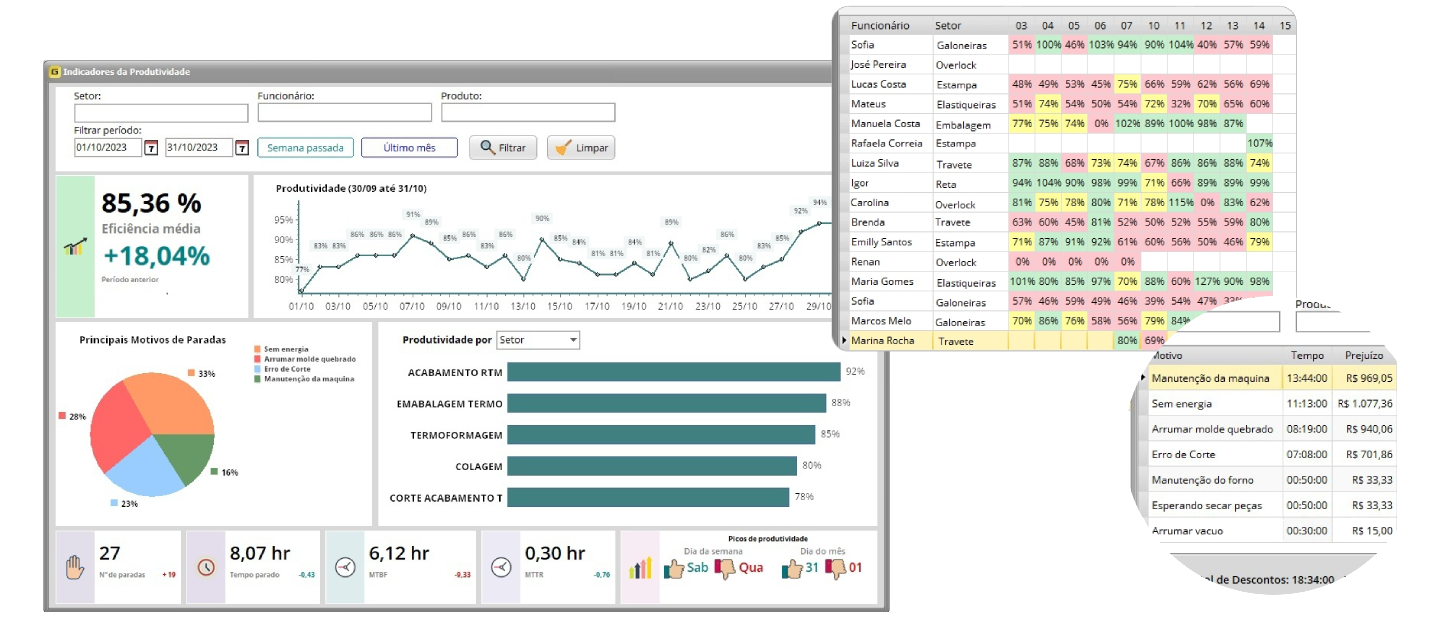Image resolution: width=1440 pixels, height=619 pixels.
Task: Expand the Produtividade por Setor dropdown
Action: coord(573,341)
